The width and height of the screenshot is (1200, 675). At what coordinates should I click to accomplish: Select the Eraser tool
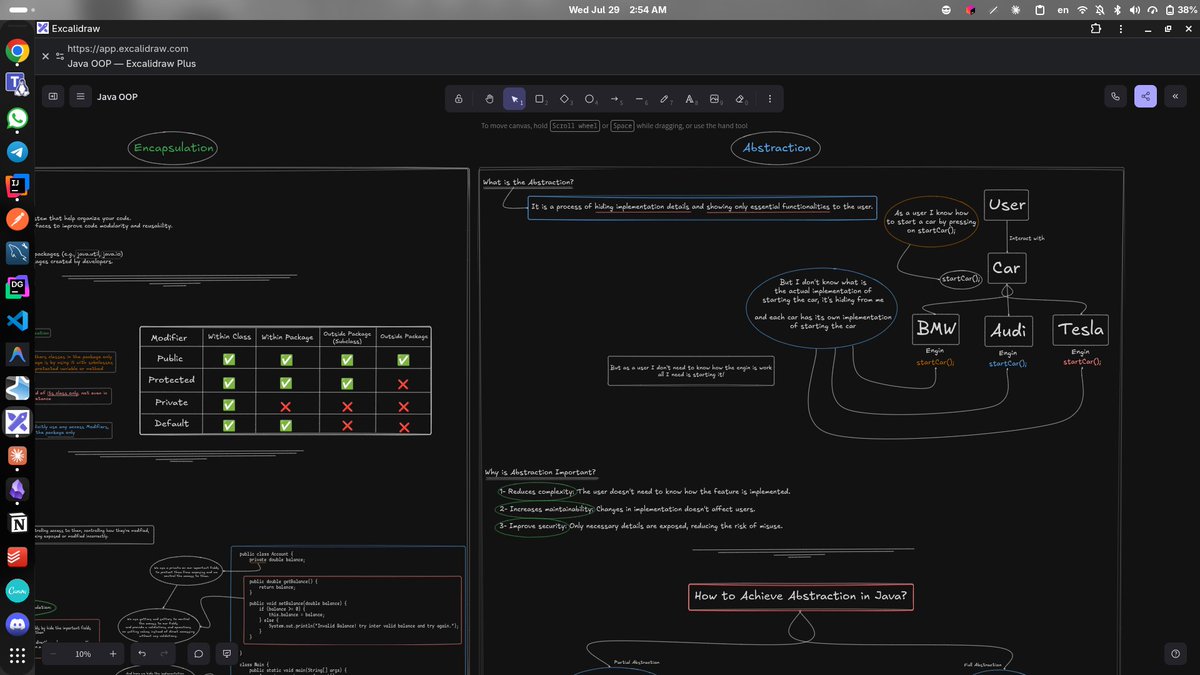click(x=741, y=99)
